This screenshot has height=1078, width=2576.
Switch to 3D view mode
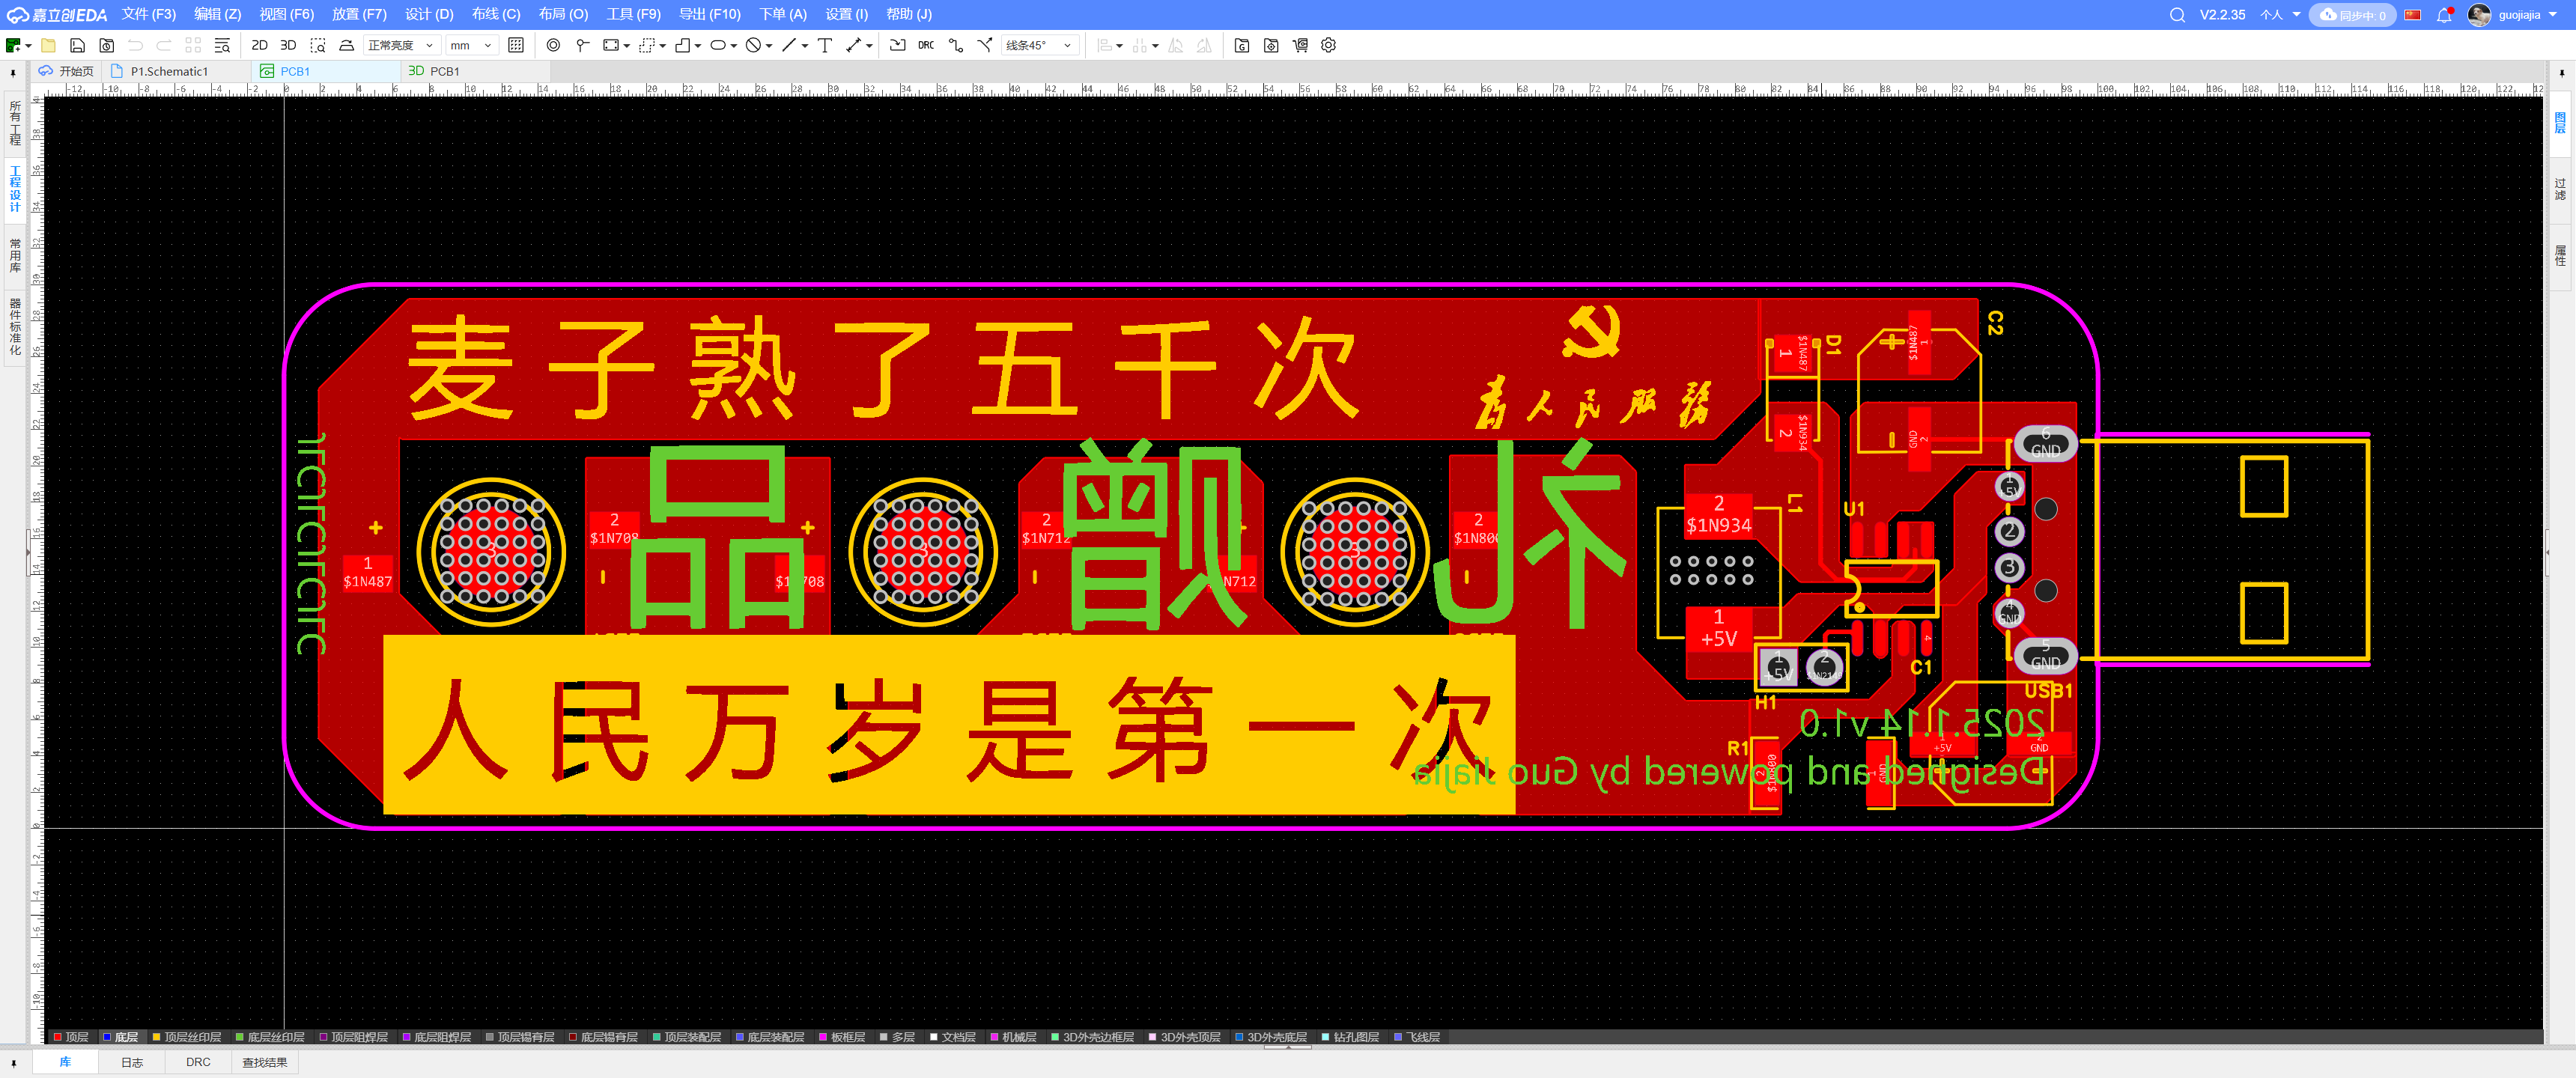288,45
